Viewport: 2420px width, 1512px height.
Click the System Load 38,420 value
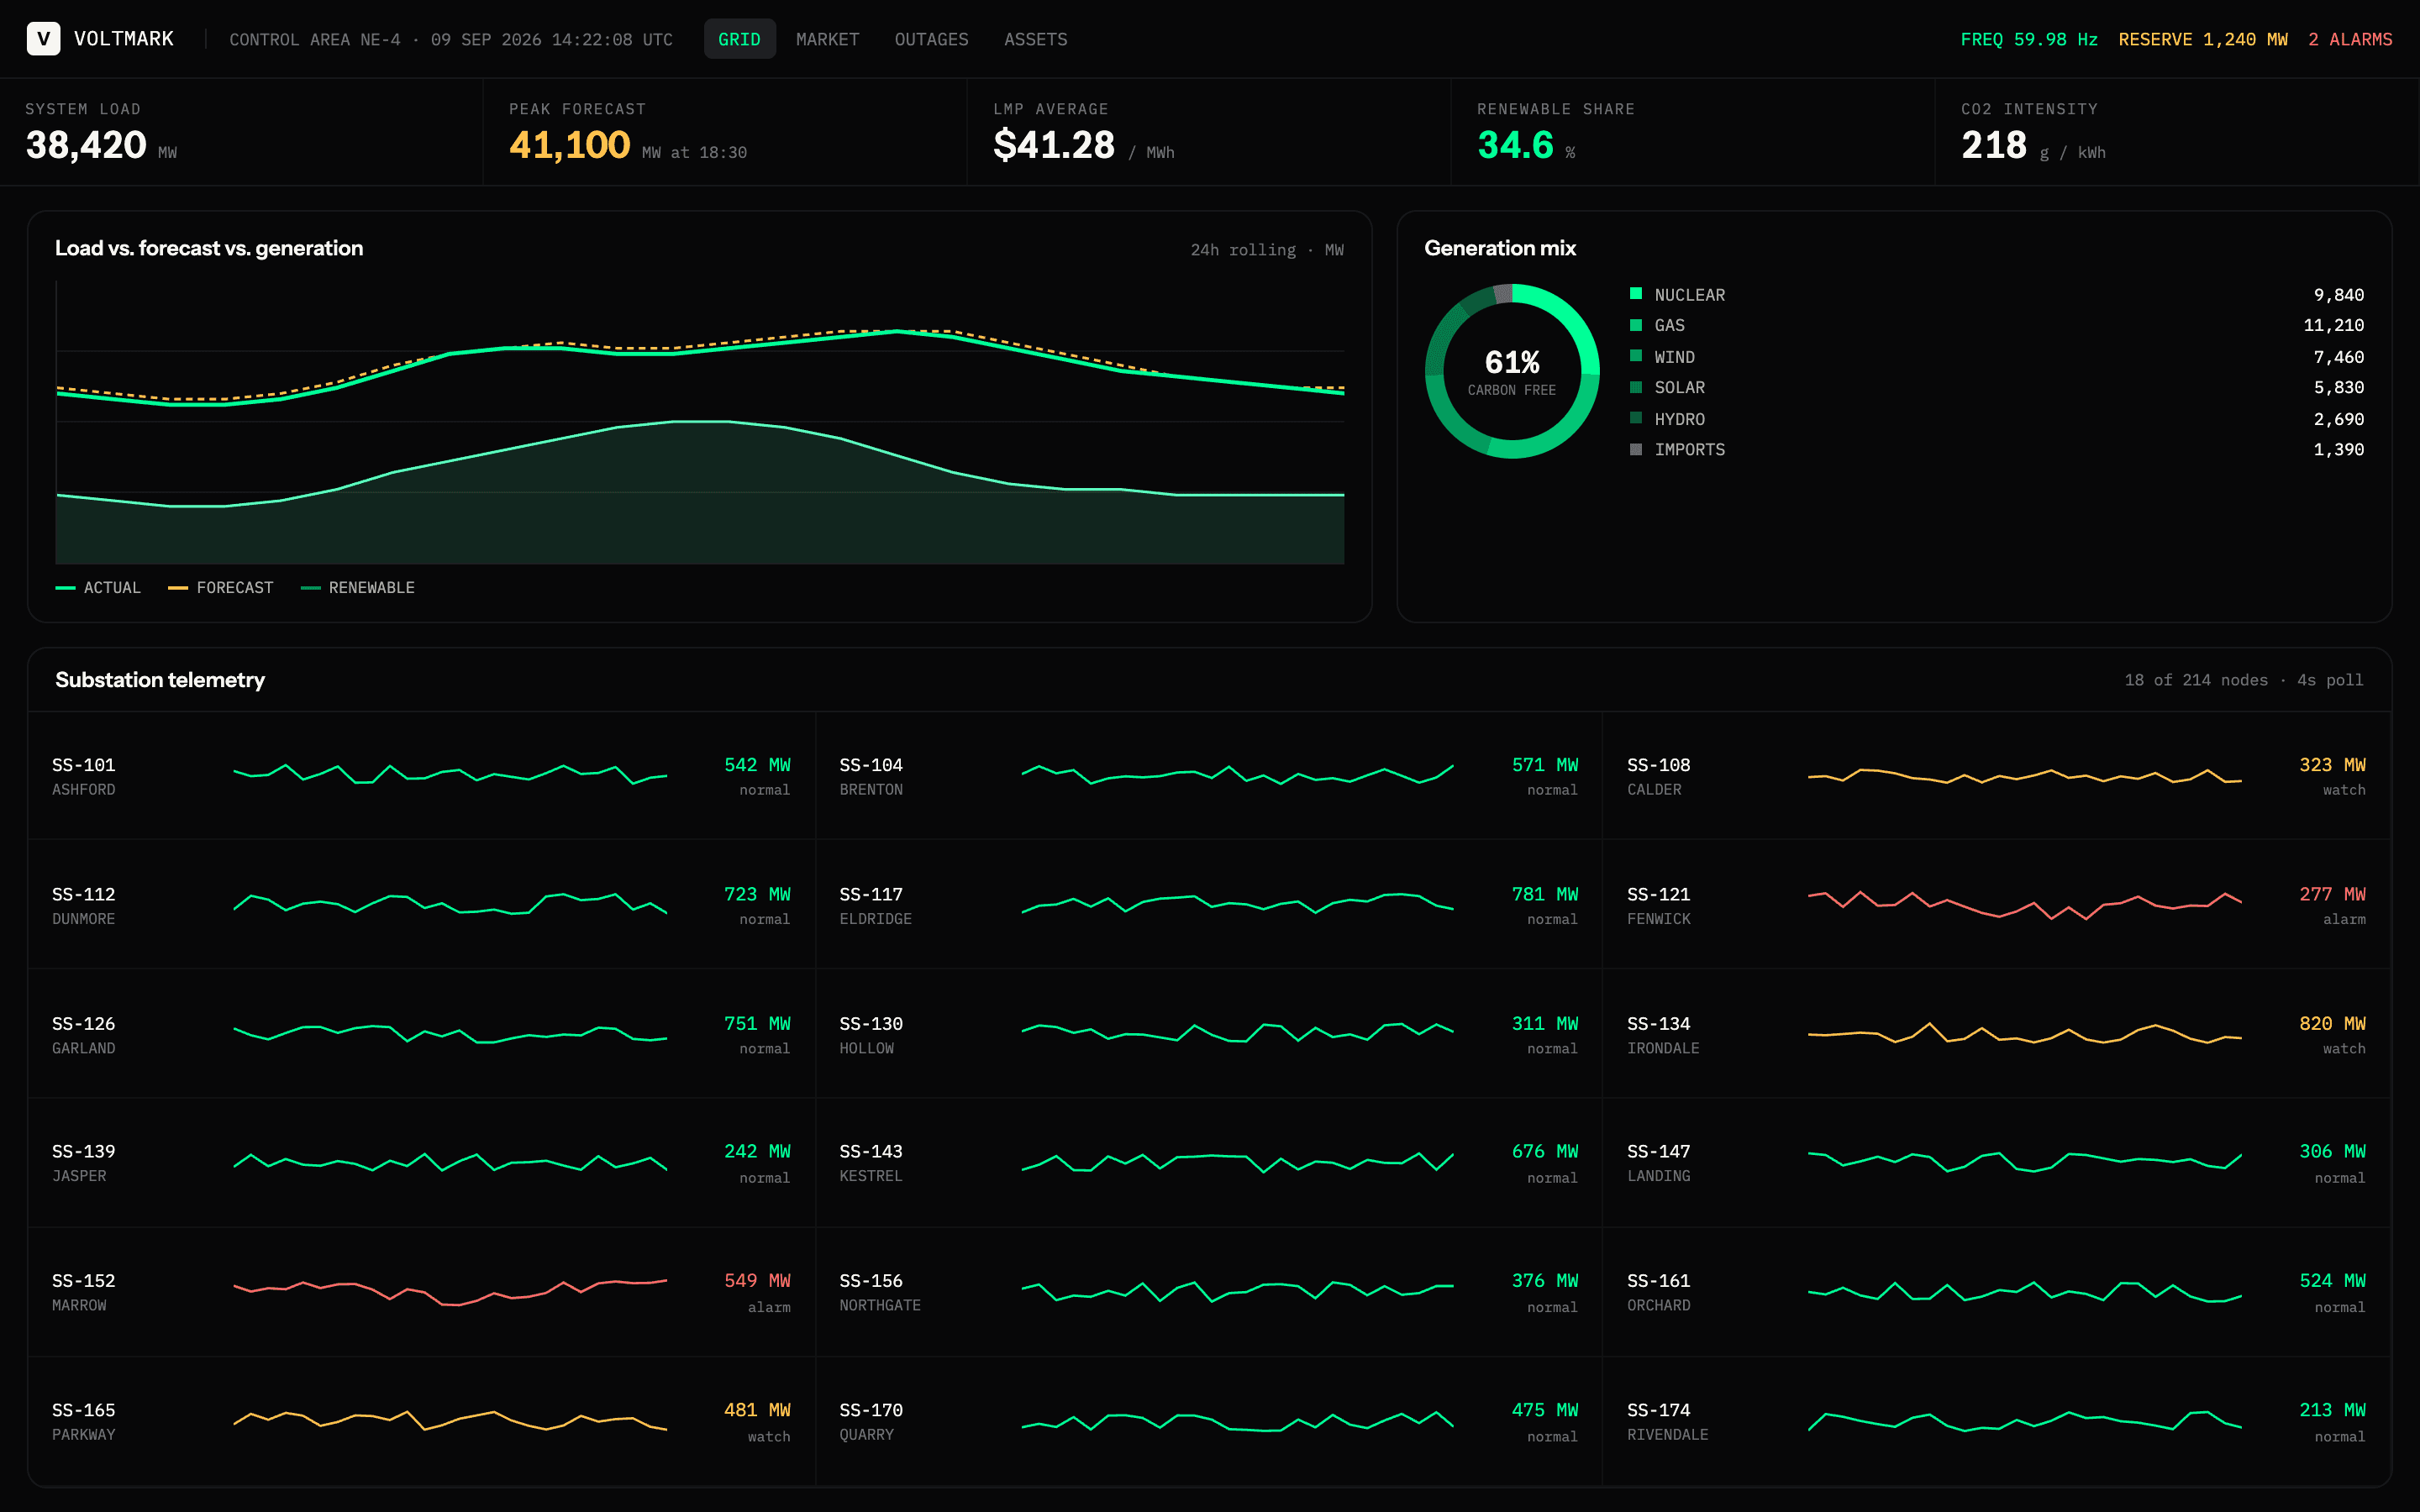(86, 145)
